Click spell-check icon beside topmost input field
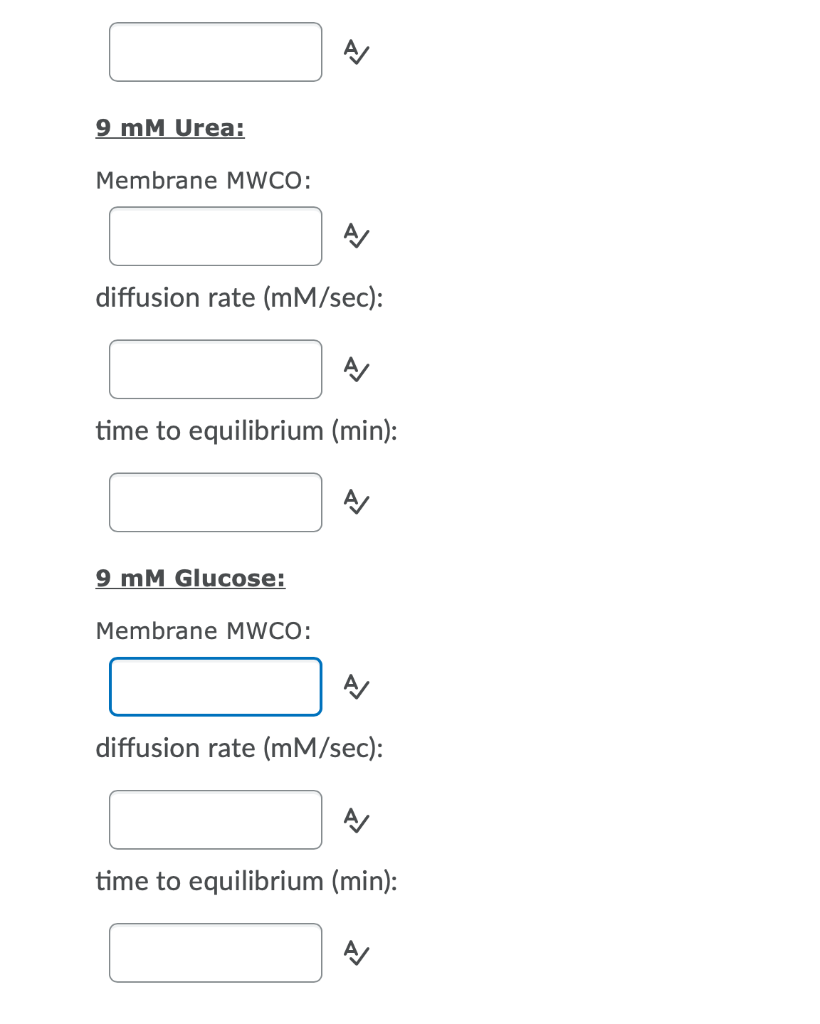The image size is (820, 1024). (352, 52)
